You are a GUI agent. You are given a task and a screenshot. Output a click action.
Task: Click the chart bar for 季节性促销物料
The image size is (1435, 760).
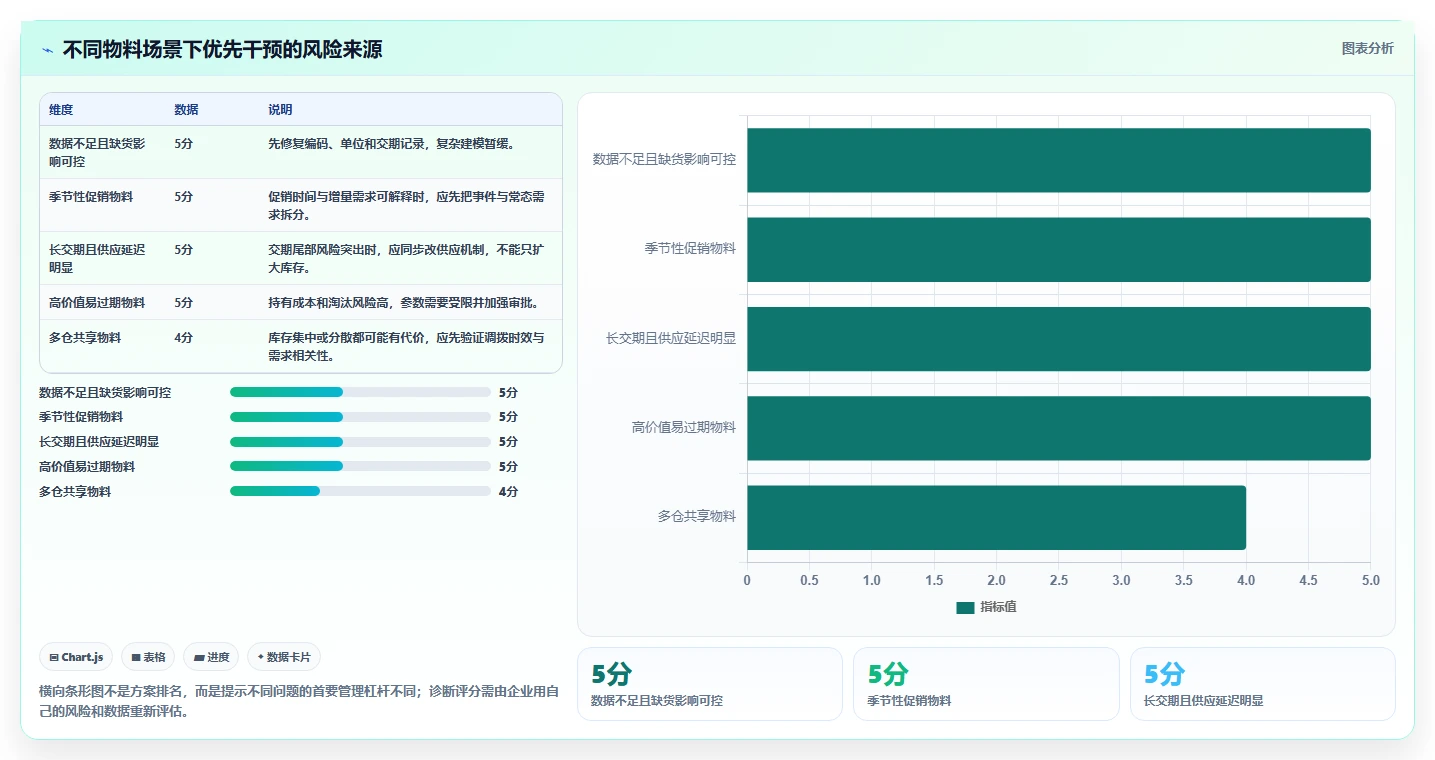1058,249
